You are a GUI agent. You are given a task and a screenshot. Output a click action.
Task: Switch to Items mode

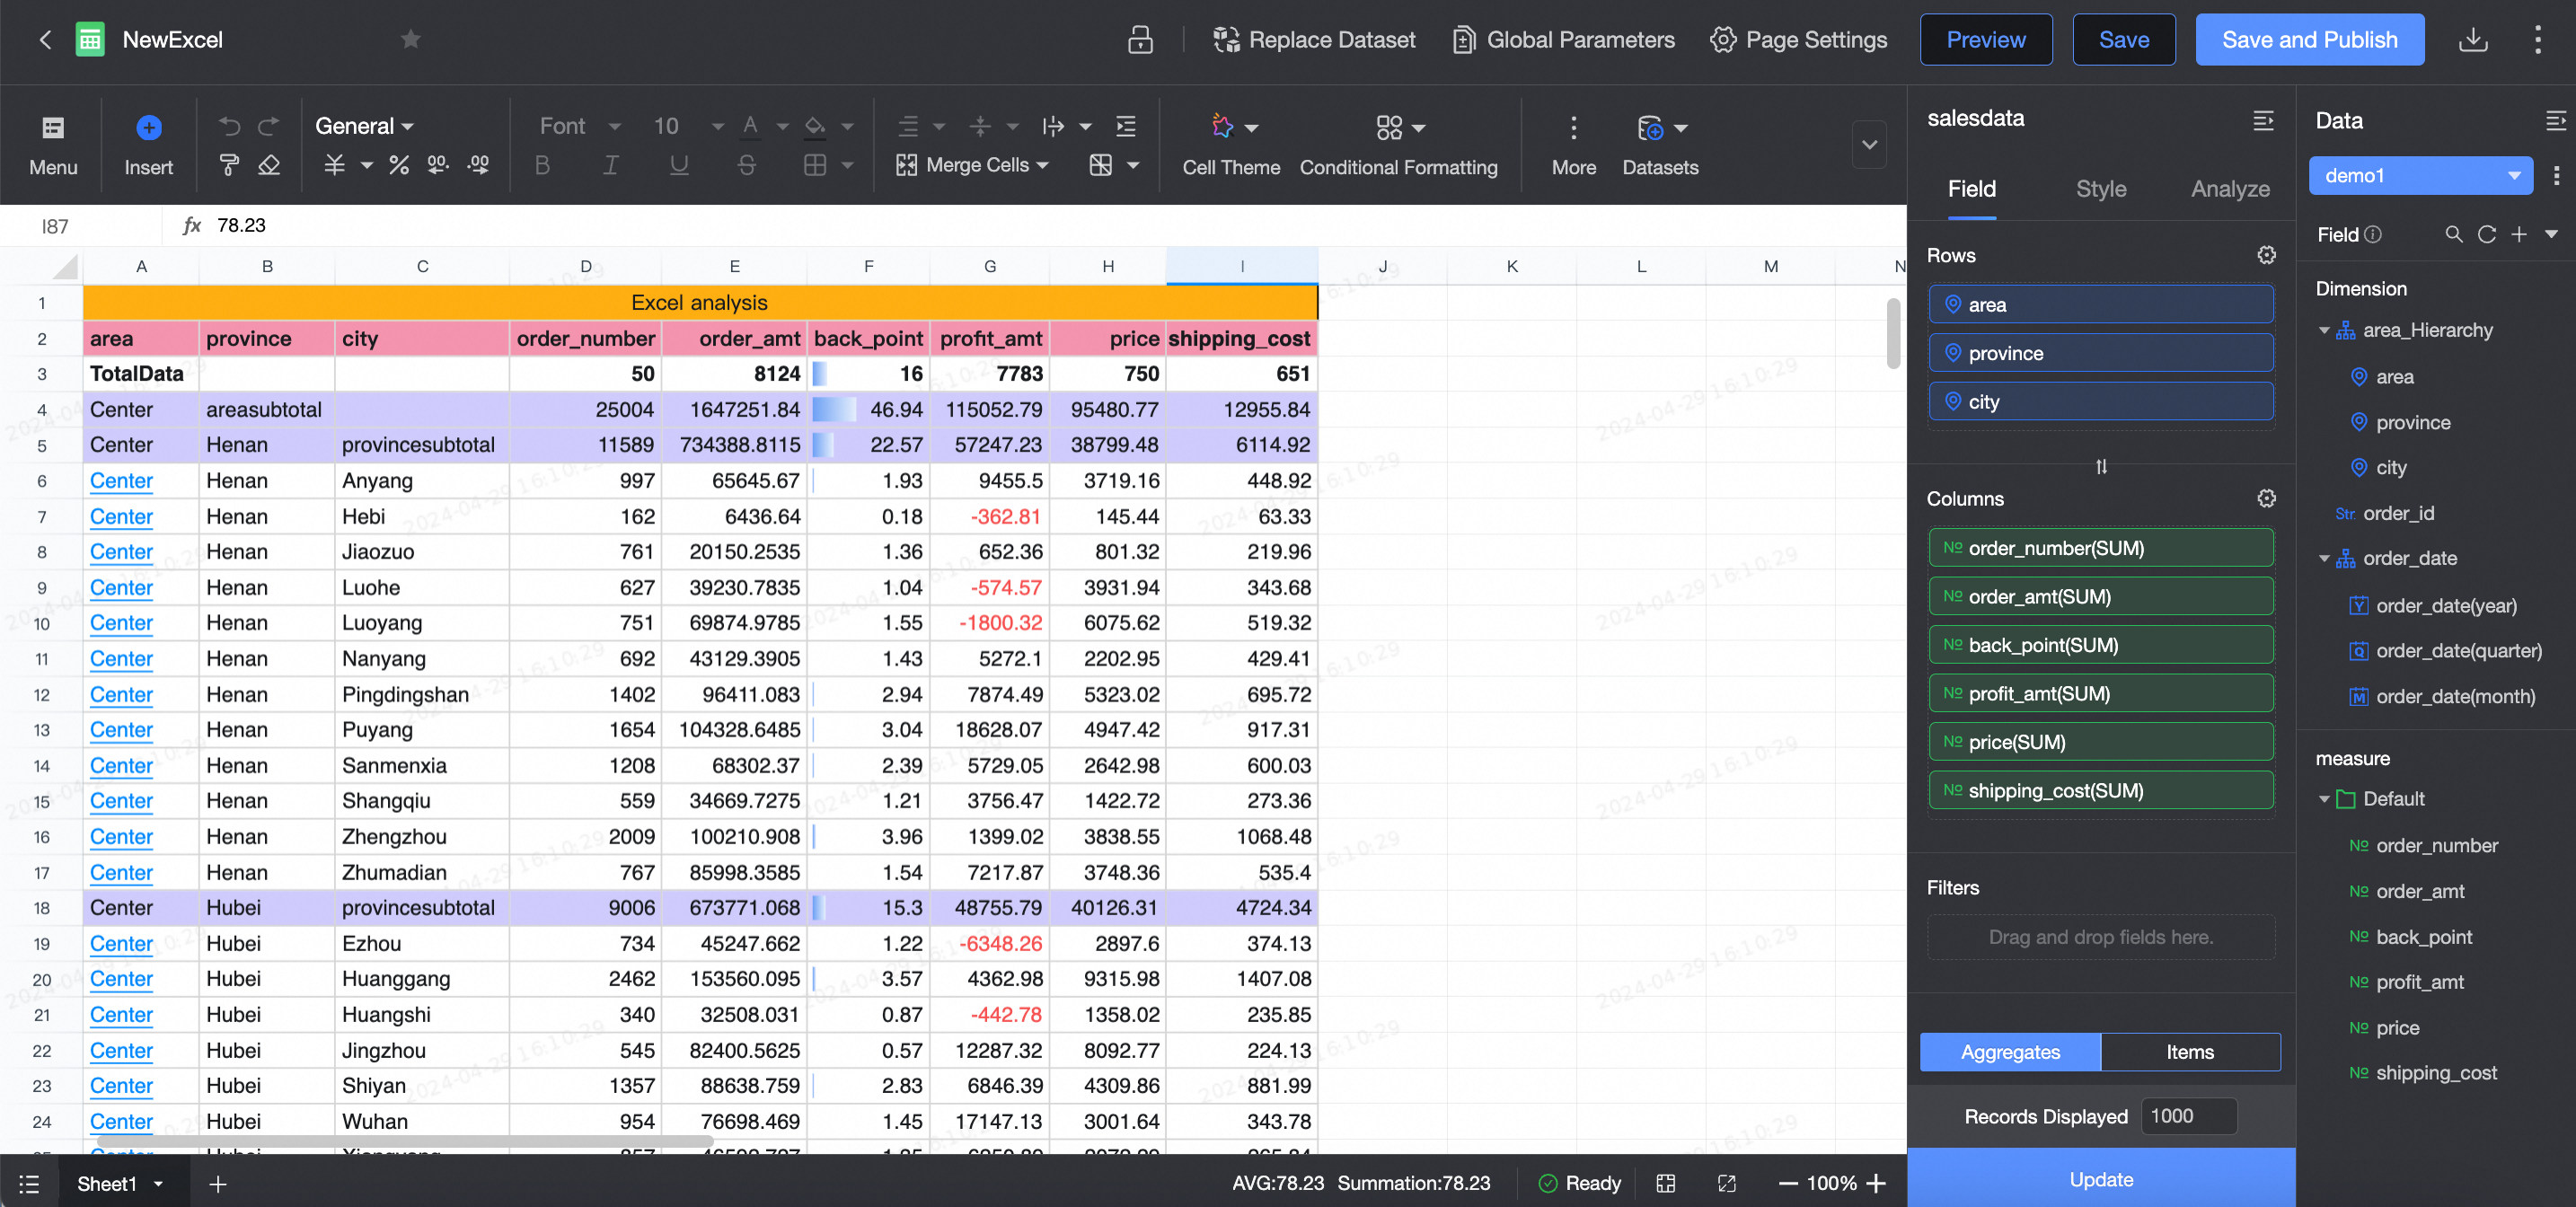pos(2189,1052)
